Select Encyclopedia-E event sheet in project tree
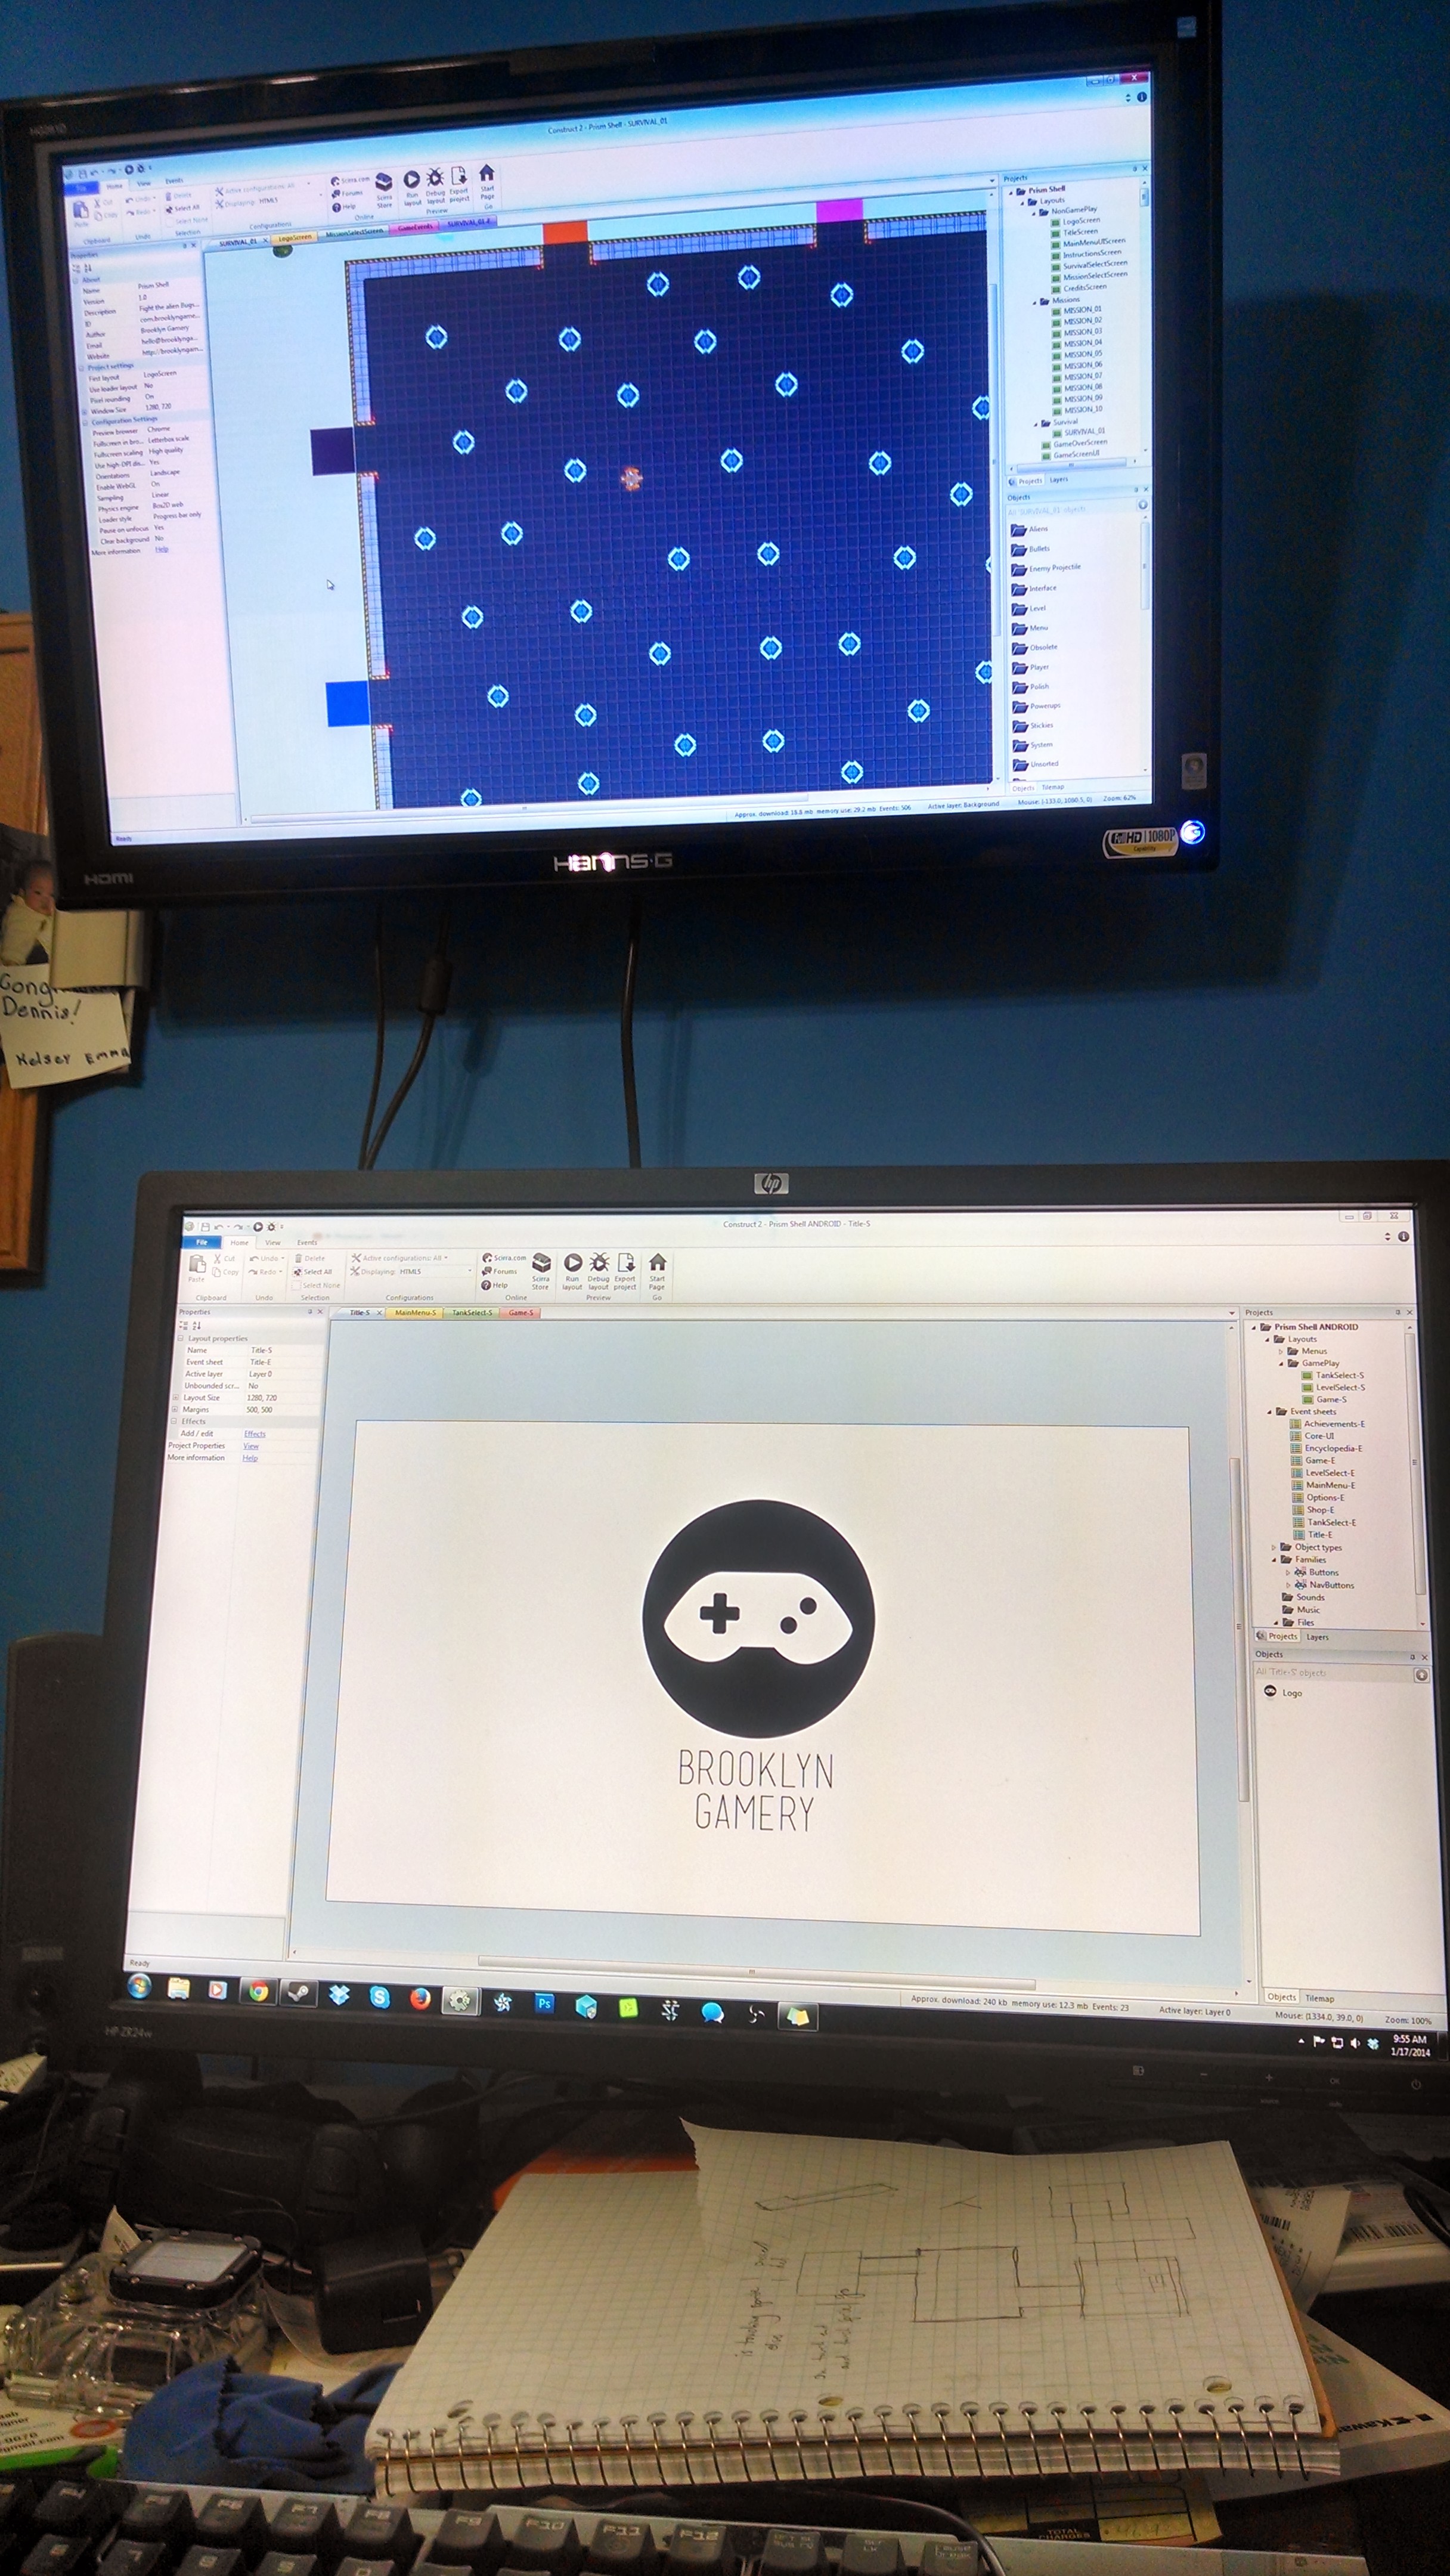 pyautogui.click(x=1326, y=1448)
